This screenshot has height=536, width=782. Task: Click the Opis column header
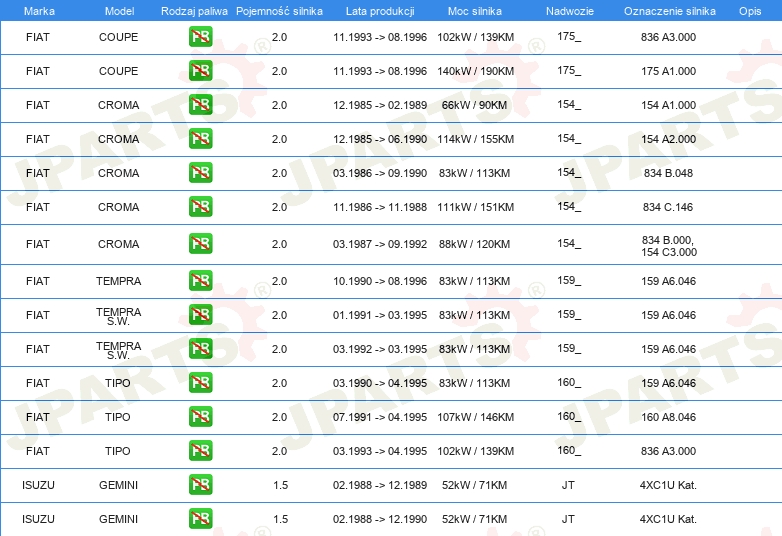750,11
